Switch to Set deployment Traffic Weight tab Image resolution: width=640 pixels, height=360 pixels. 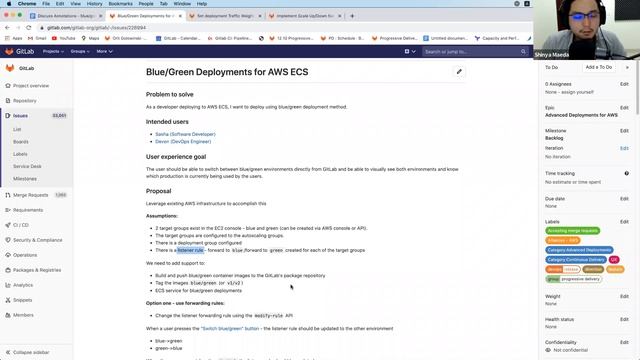(225, 16)
